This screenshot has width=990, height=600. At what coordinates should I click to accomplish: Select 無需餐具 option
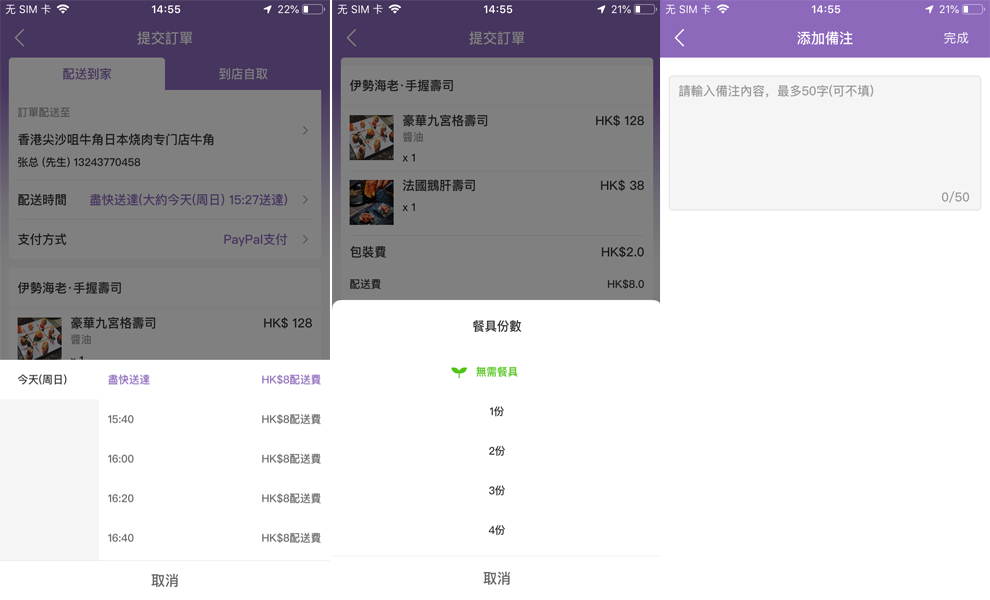(x=496, y=372)
